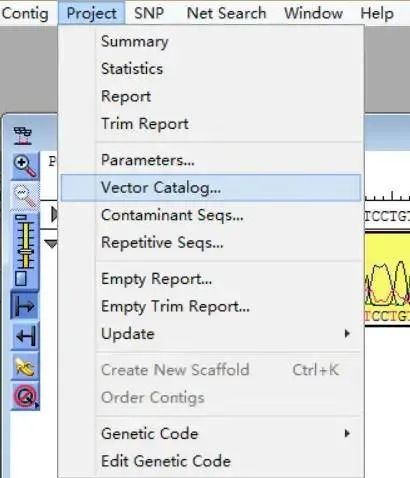Collapse the down-pointing triangle next to chromatogram
The height and width of the screenshot is (478, 410).
pos(51,244)
